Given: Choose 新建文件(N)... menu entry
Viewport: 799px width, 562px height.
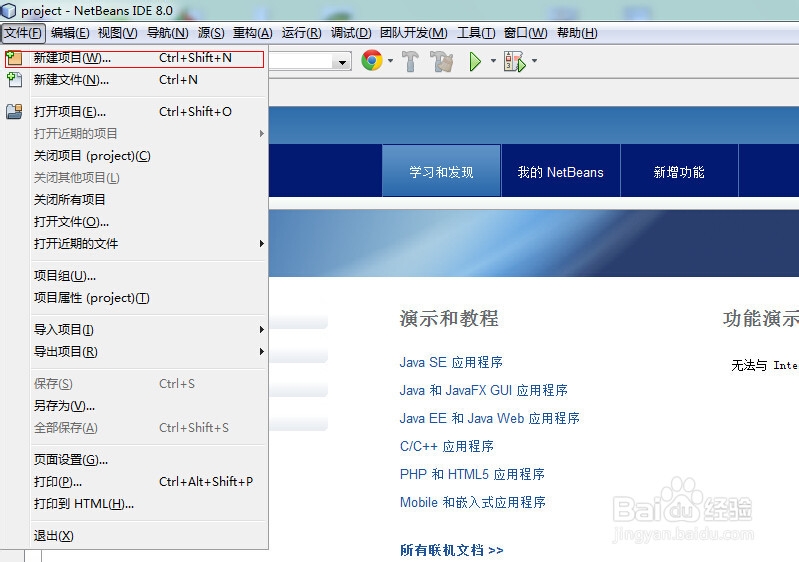Looking at the screenshot, I should coord(135,80).
